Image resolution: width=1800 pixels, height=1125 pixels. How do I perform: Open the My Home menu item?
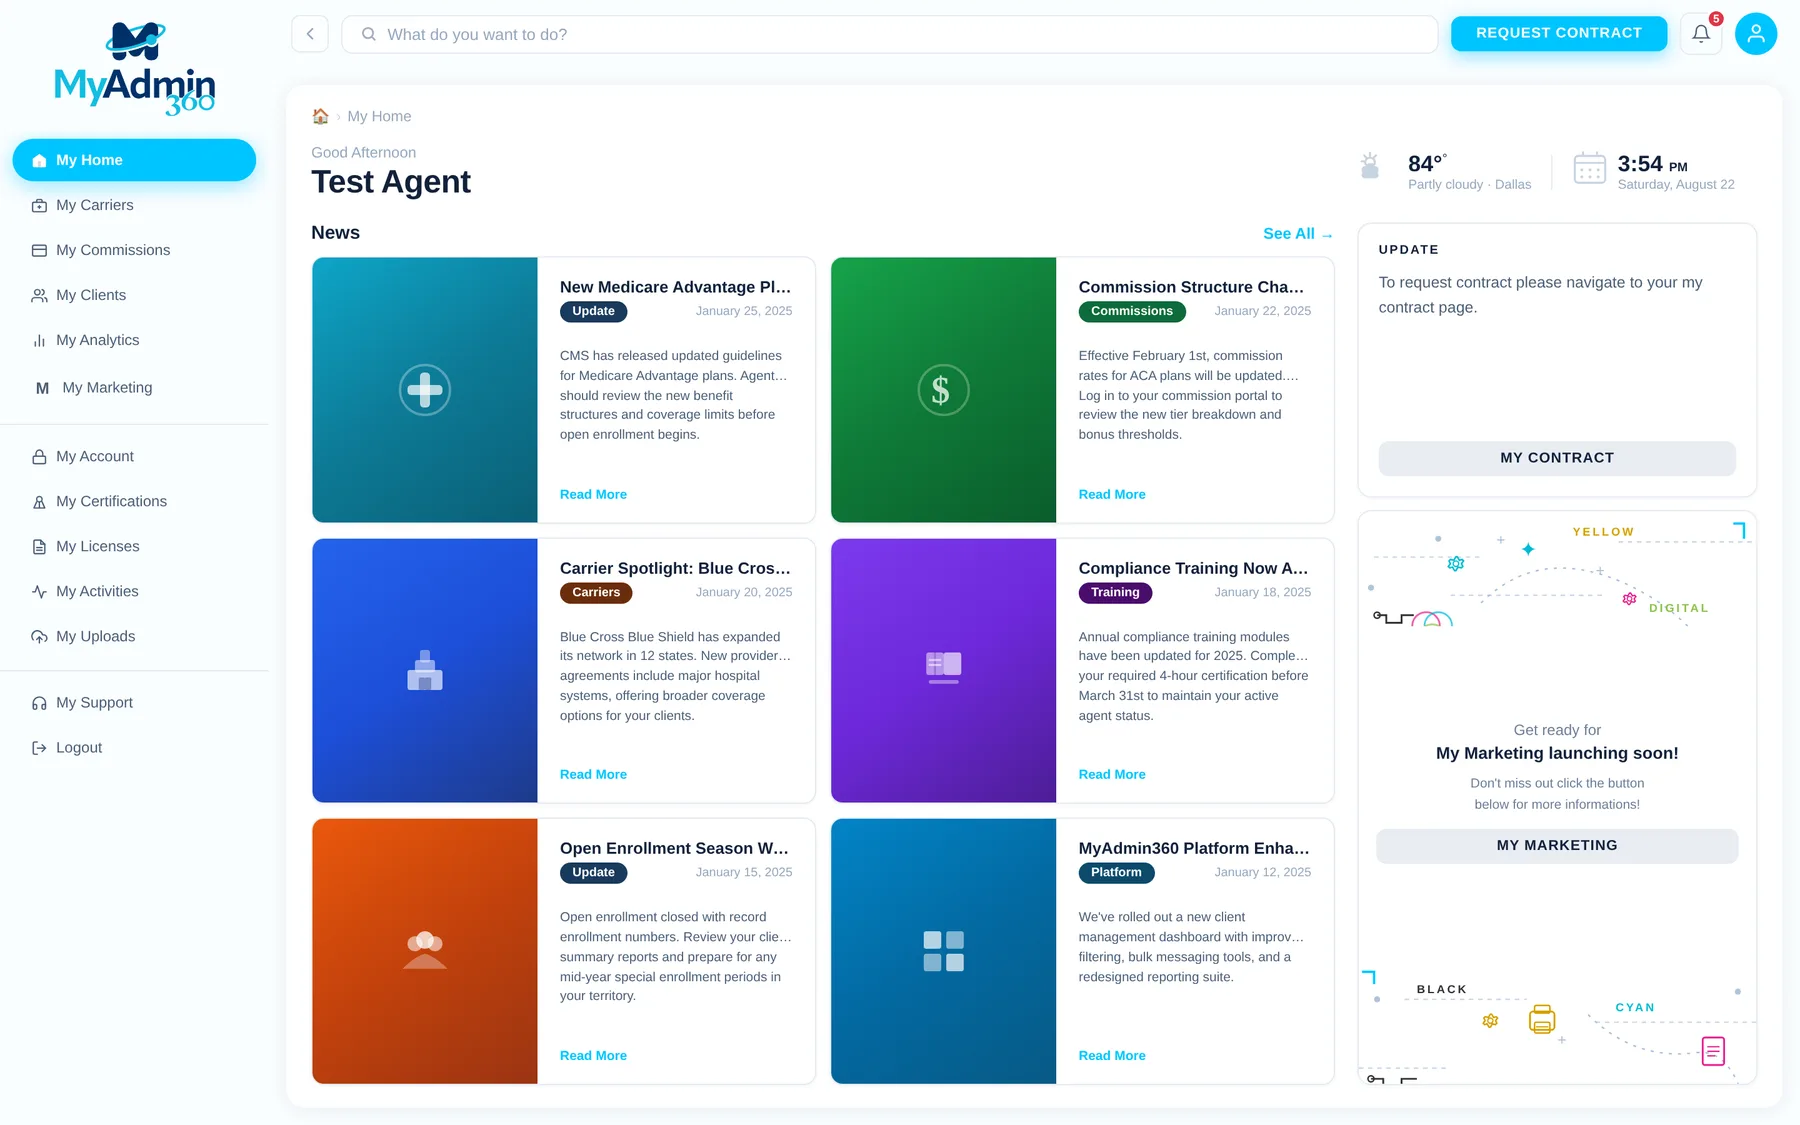(134, 160)
